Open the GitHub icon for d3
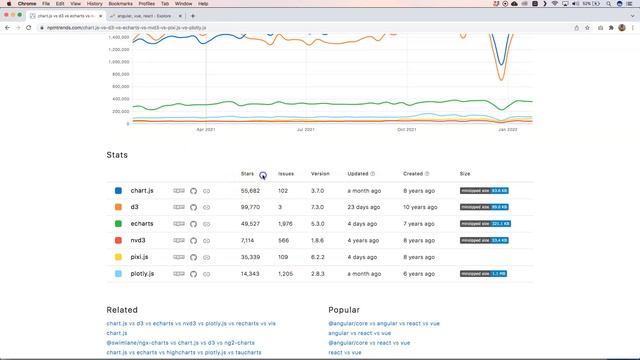Screen dimensions: 640x360 [193, 207]
